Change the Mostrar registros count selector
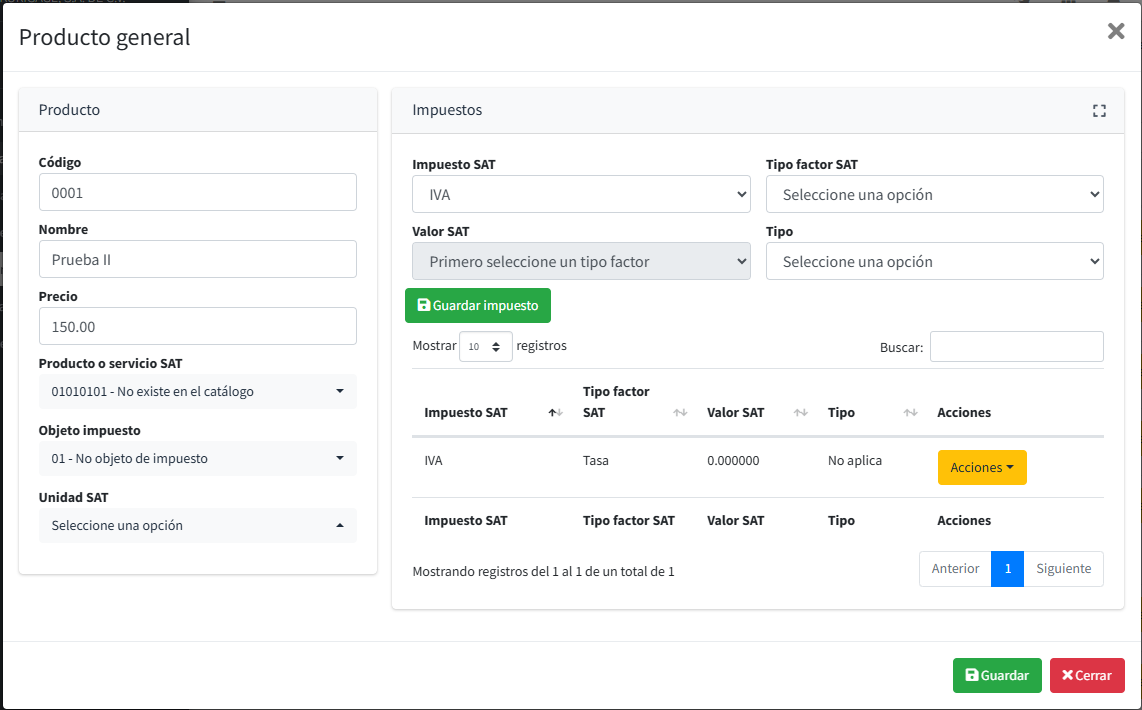The height and width of the screenshot is (710, 1142). (x=485, y=346)
